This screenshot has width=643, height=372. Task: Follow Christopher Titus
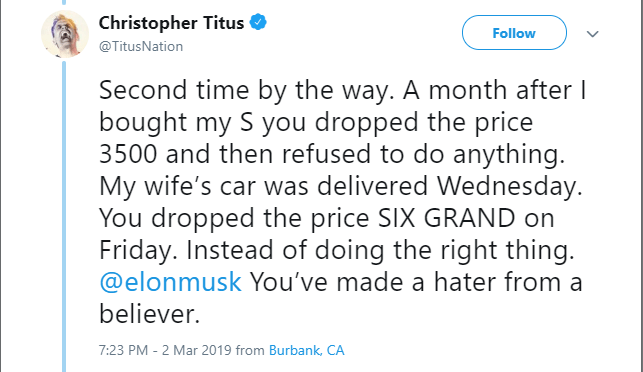click(x=514, y=33)
